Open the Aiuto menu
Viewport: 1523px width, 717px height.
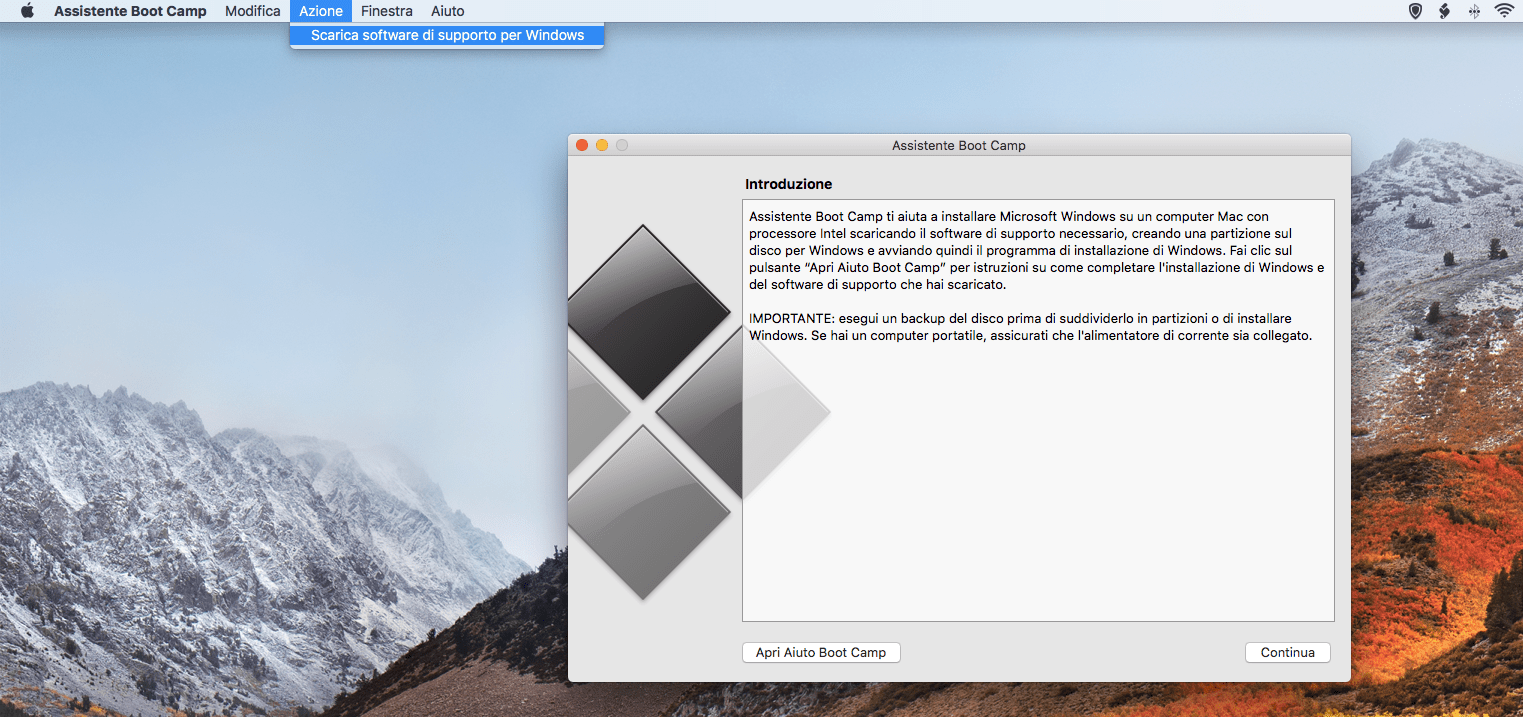[x=448, y=11]
